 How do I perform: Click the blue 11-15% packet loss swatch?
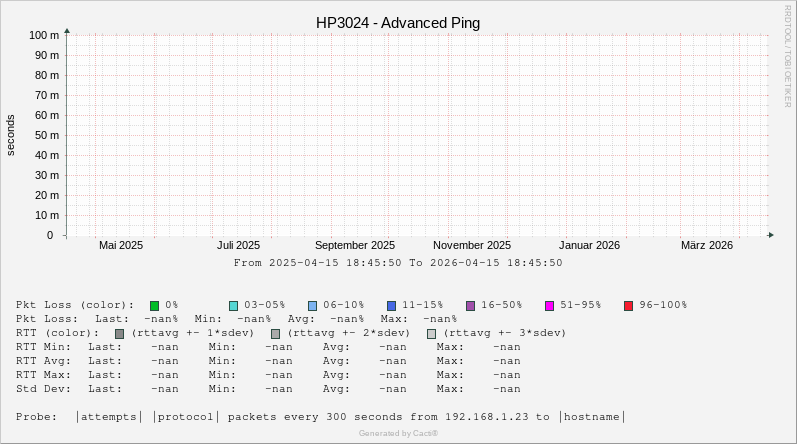(x=391, y=306)
